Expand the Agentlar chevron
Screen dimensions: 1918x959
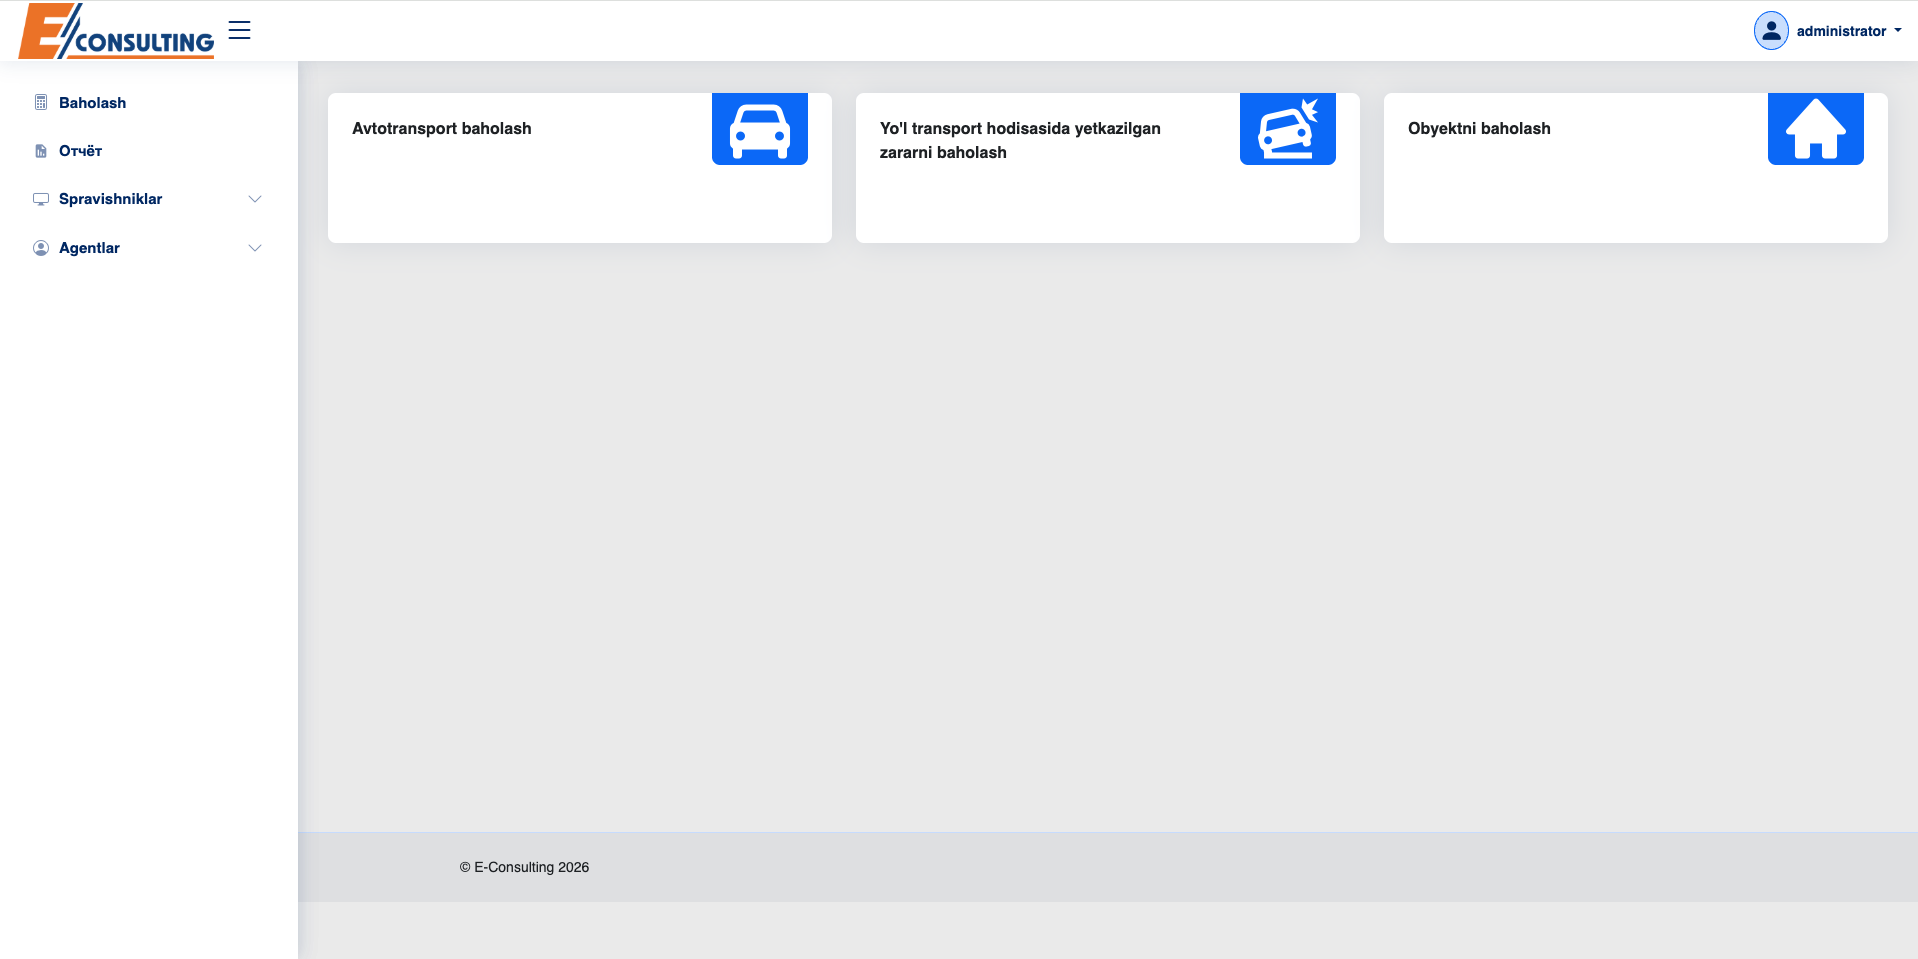pyautogui.click(x=255, y=248)
